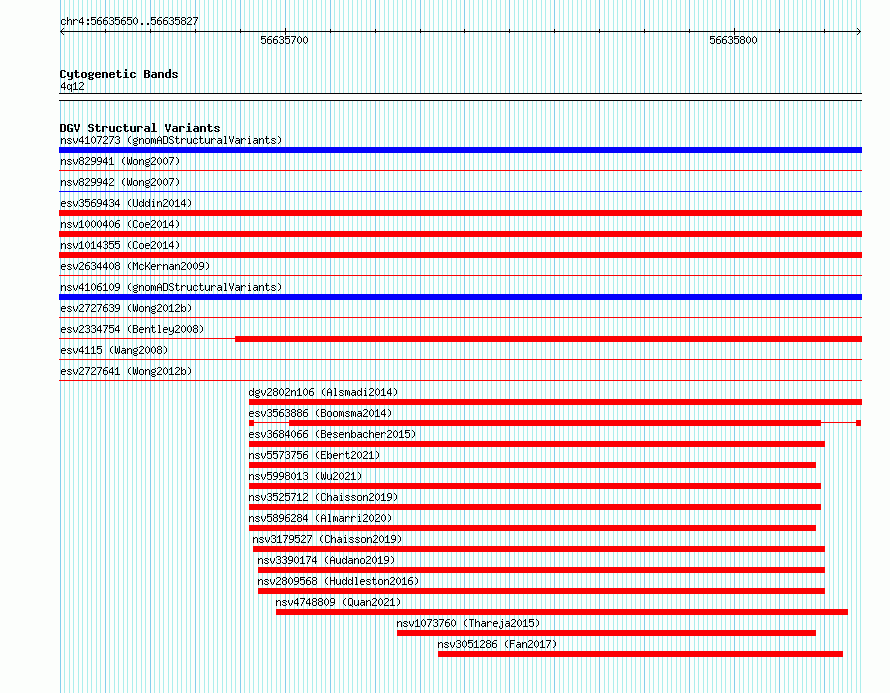The image size is (890, 693).
Task: Open nsv1000406 (Coe2014) variant
Action: 120,224
